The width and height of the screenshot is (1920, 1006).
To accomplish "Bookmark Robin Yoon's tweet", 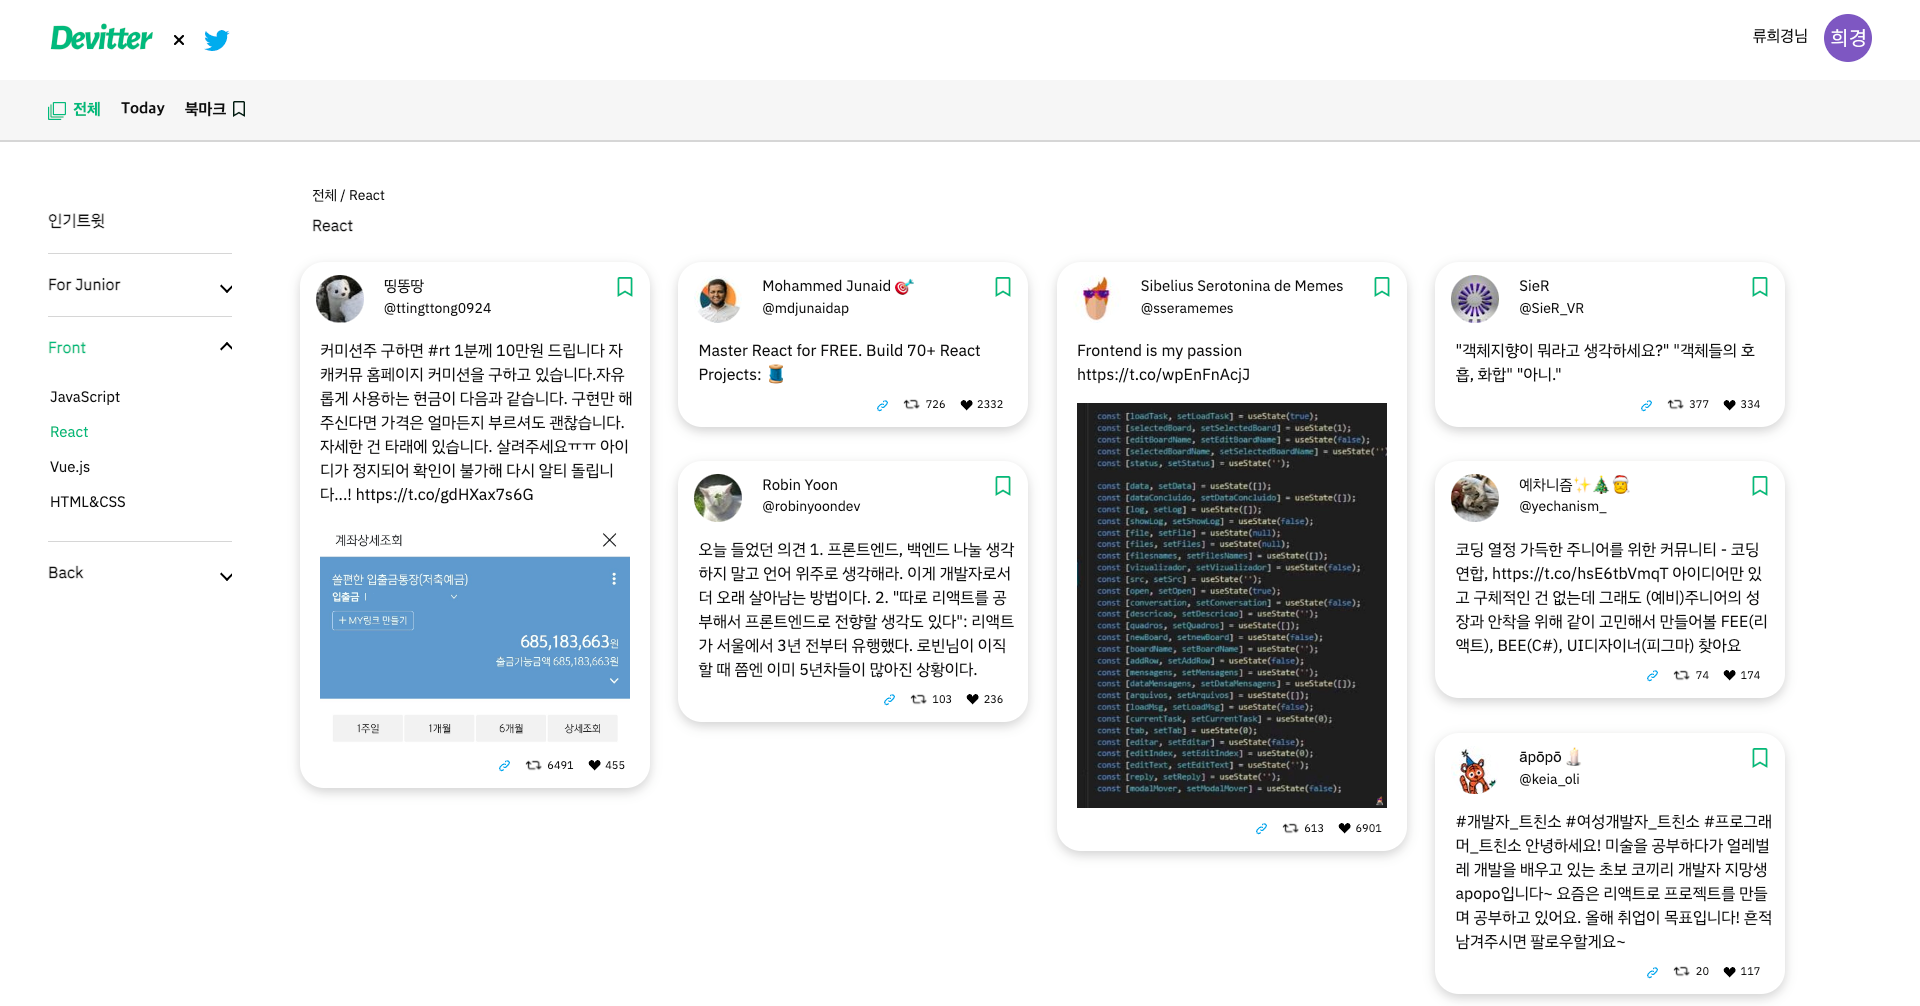I will point(1003,486).
